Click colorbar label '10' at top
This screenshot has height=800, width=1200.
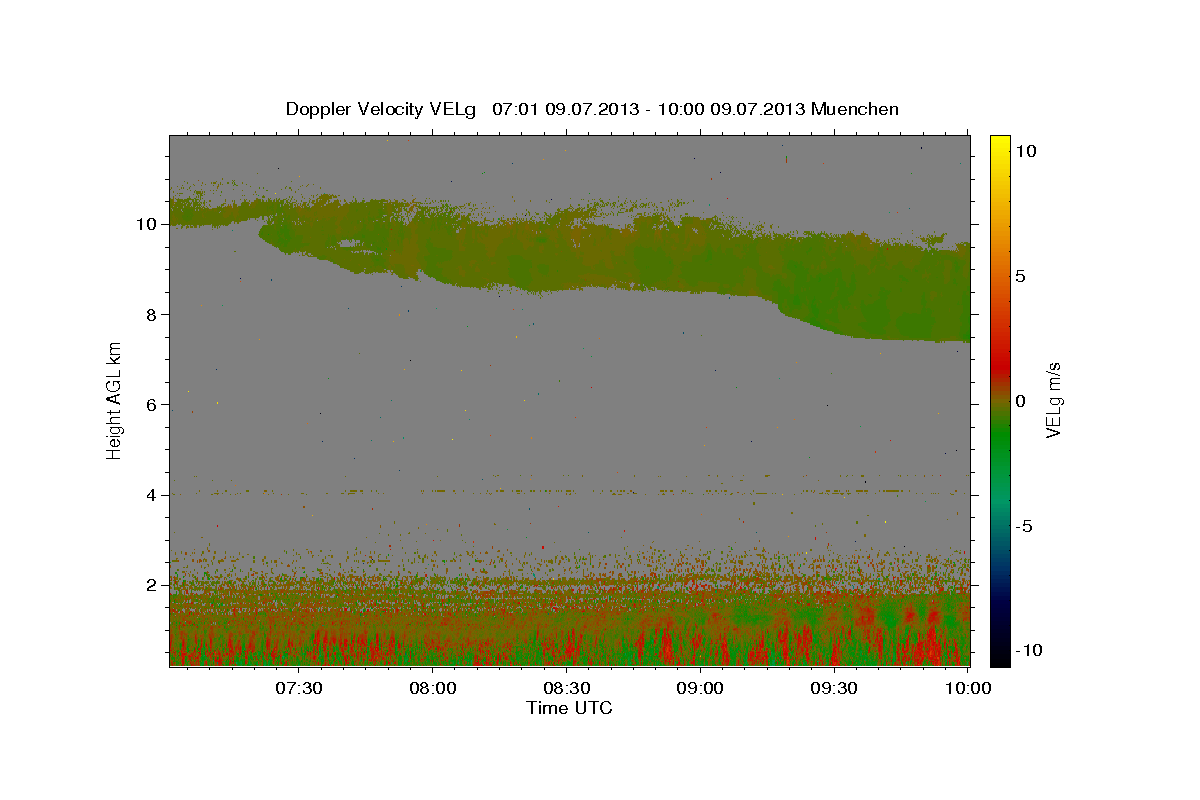point(1026,151)
